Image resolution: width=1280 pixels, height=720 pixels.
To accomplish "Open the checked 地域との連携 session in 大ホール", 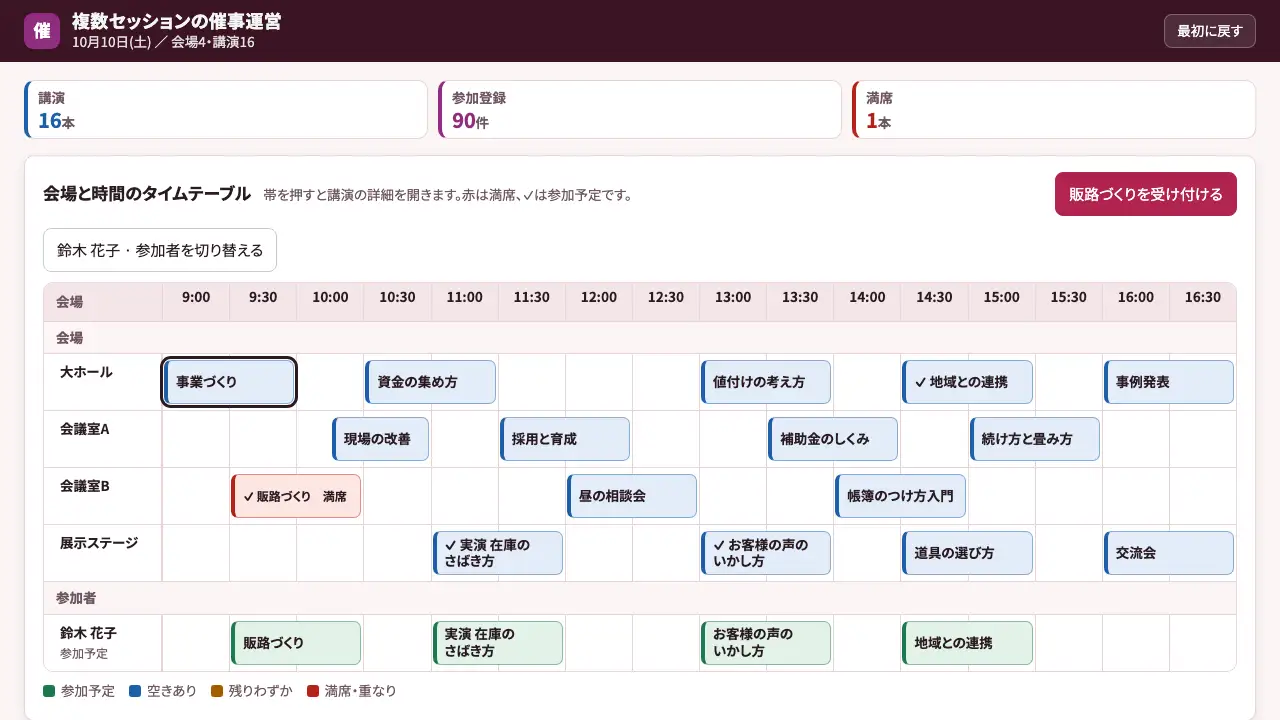I will pos(967,382).
